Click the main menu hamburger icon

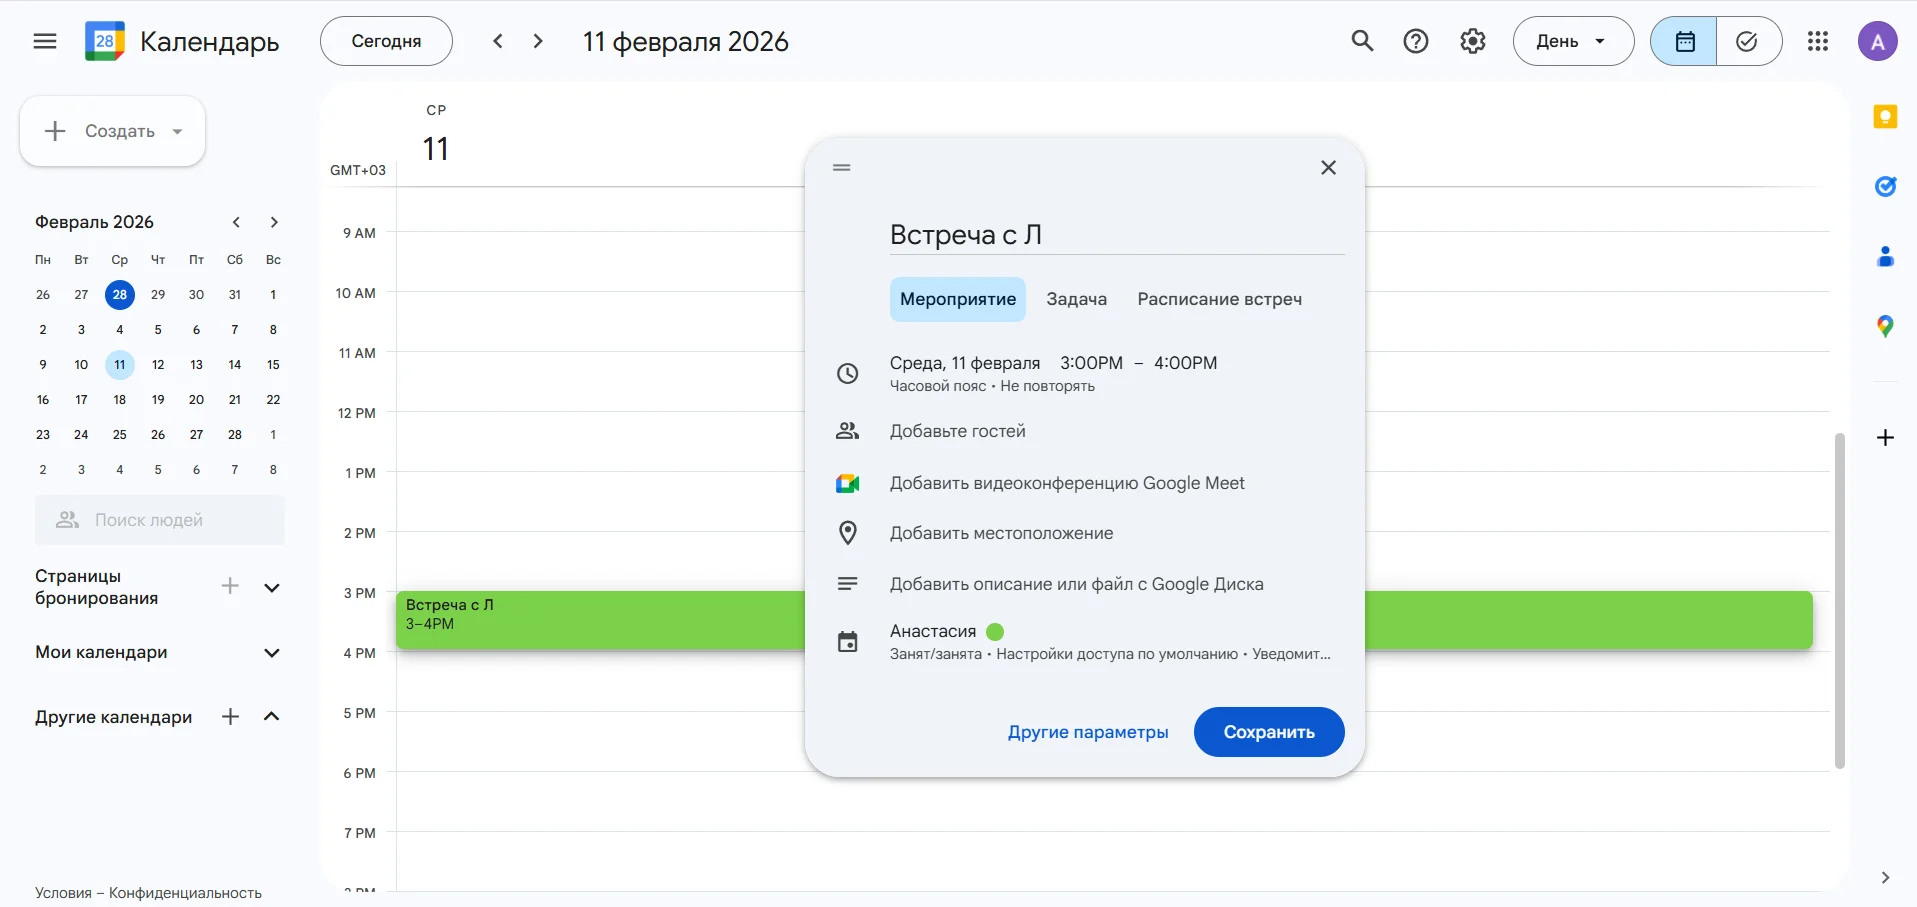click(45, 41)
